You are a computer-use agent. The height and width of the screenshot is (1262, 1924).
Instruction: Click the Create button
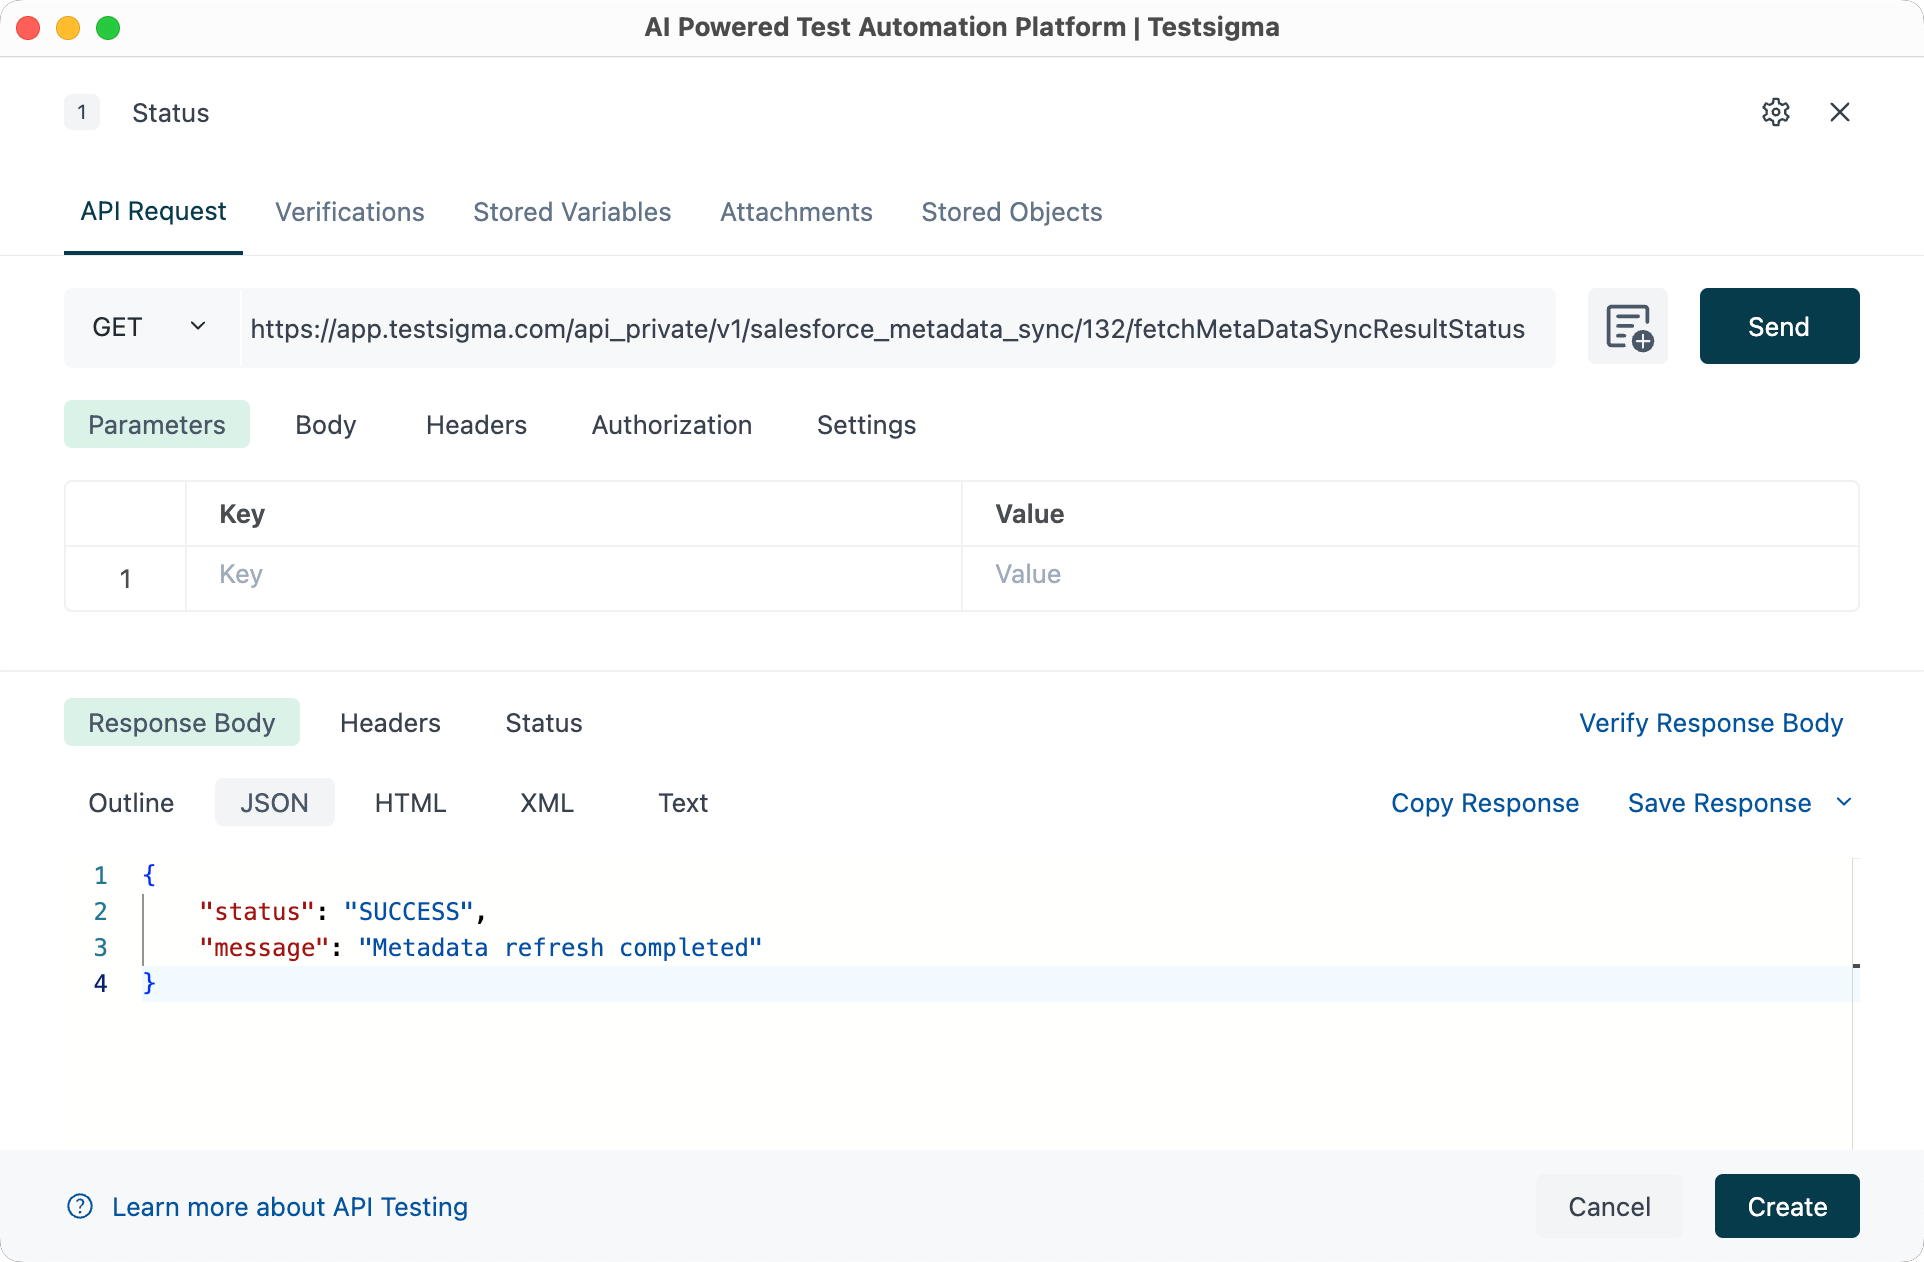click(1786, 1206)
